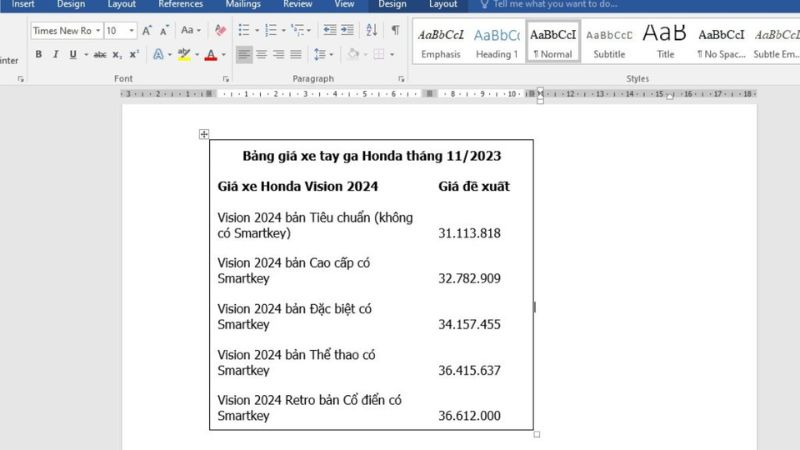Center align the text
This screenshot has width=800, height=450.
262,54
